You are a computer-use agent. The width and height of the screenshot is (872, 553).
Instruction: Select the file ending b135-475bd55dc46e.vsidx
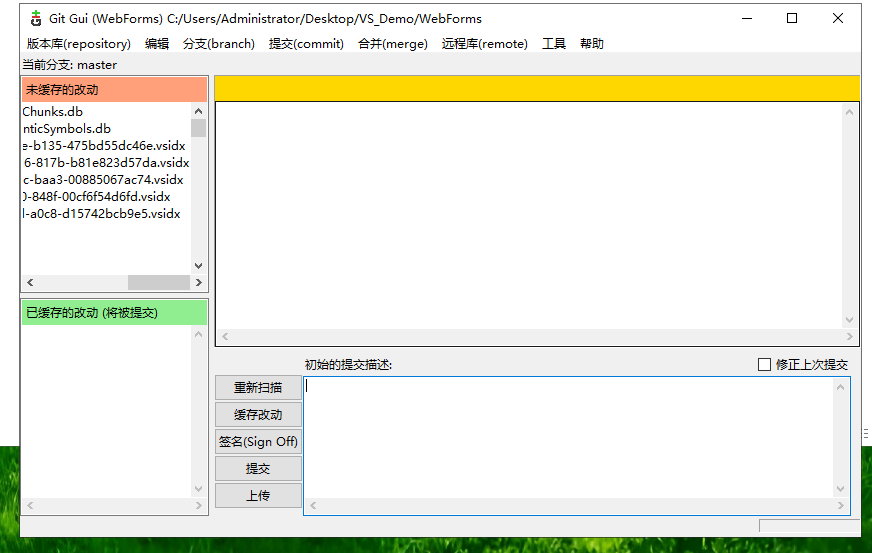pos(104,146)
